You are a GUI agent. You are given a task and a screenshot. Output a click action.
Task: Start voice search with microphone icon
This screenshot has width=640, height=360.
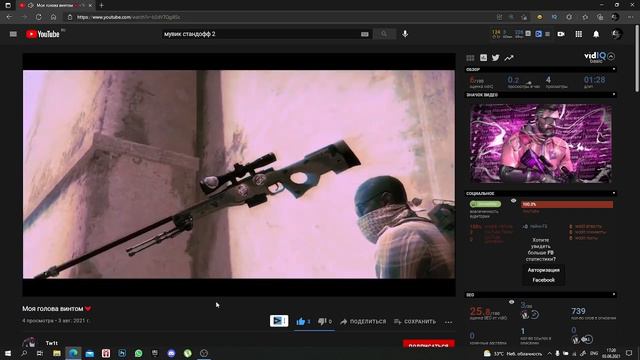(x=405, y=34)
